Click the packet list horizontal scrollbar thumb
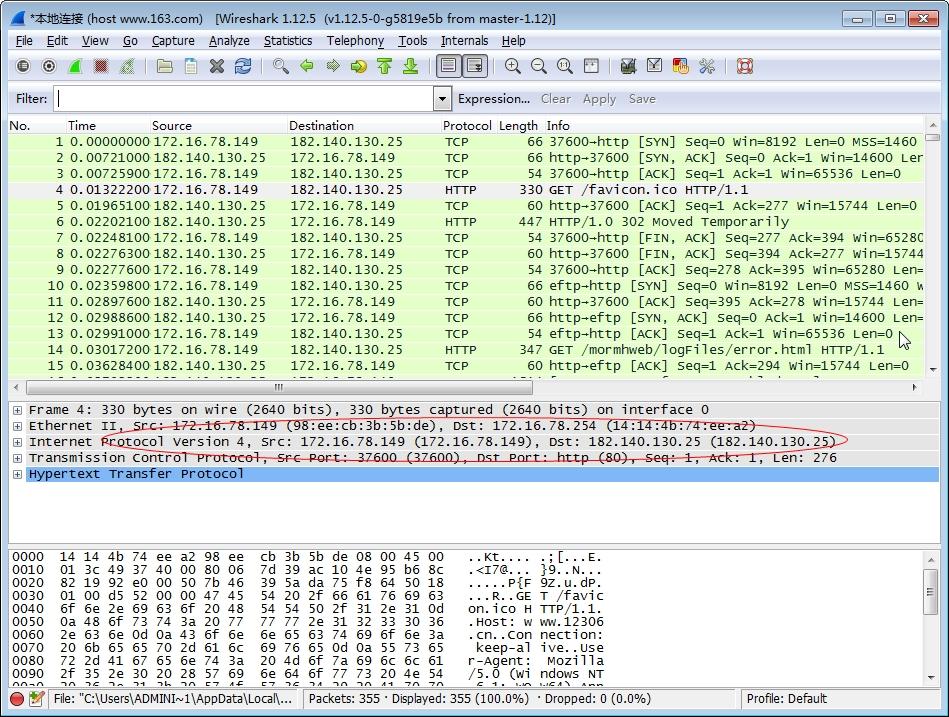Viewport: 949px width, 717px height. (x=279, y=387)
